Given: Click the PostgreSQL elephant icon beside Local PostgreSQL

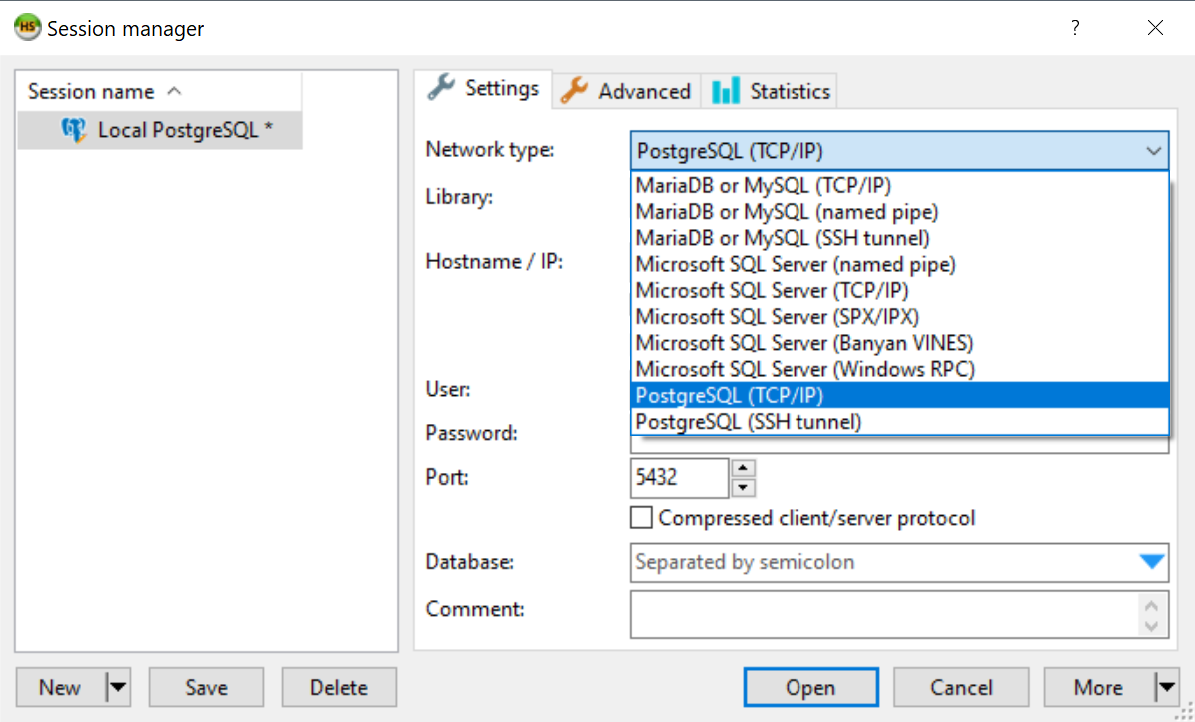Looking at the screenshot, I should 74,130.
